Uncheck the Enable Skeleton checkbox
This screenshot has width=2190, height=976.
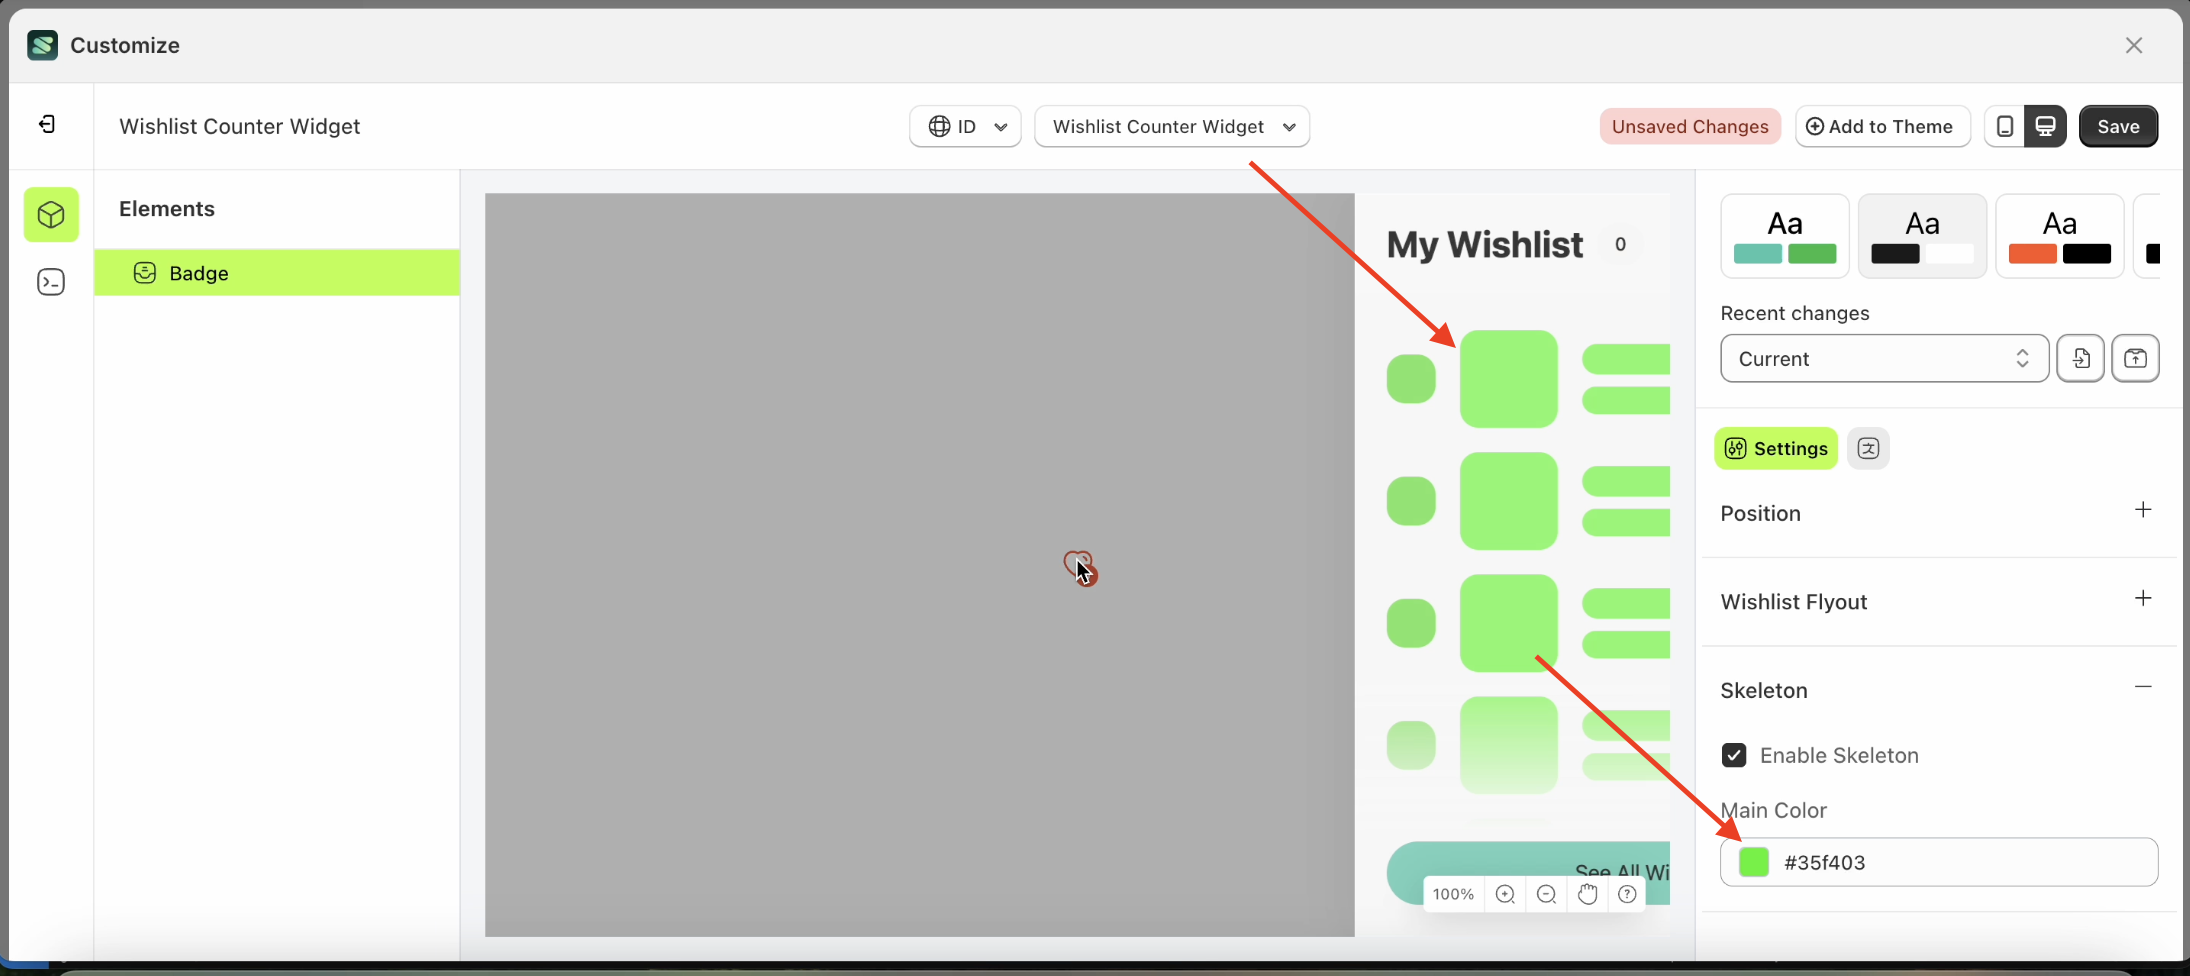[x=1735, y=755]
